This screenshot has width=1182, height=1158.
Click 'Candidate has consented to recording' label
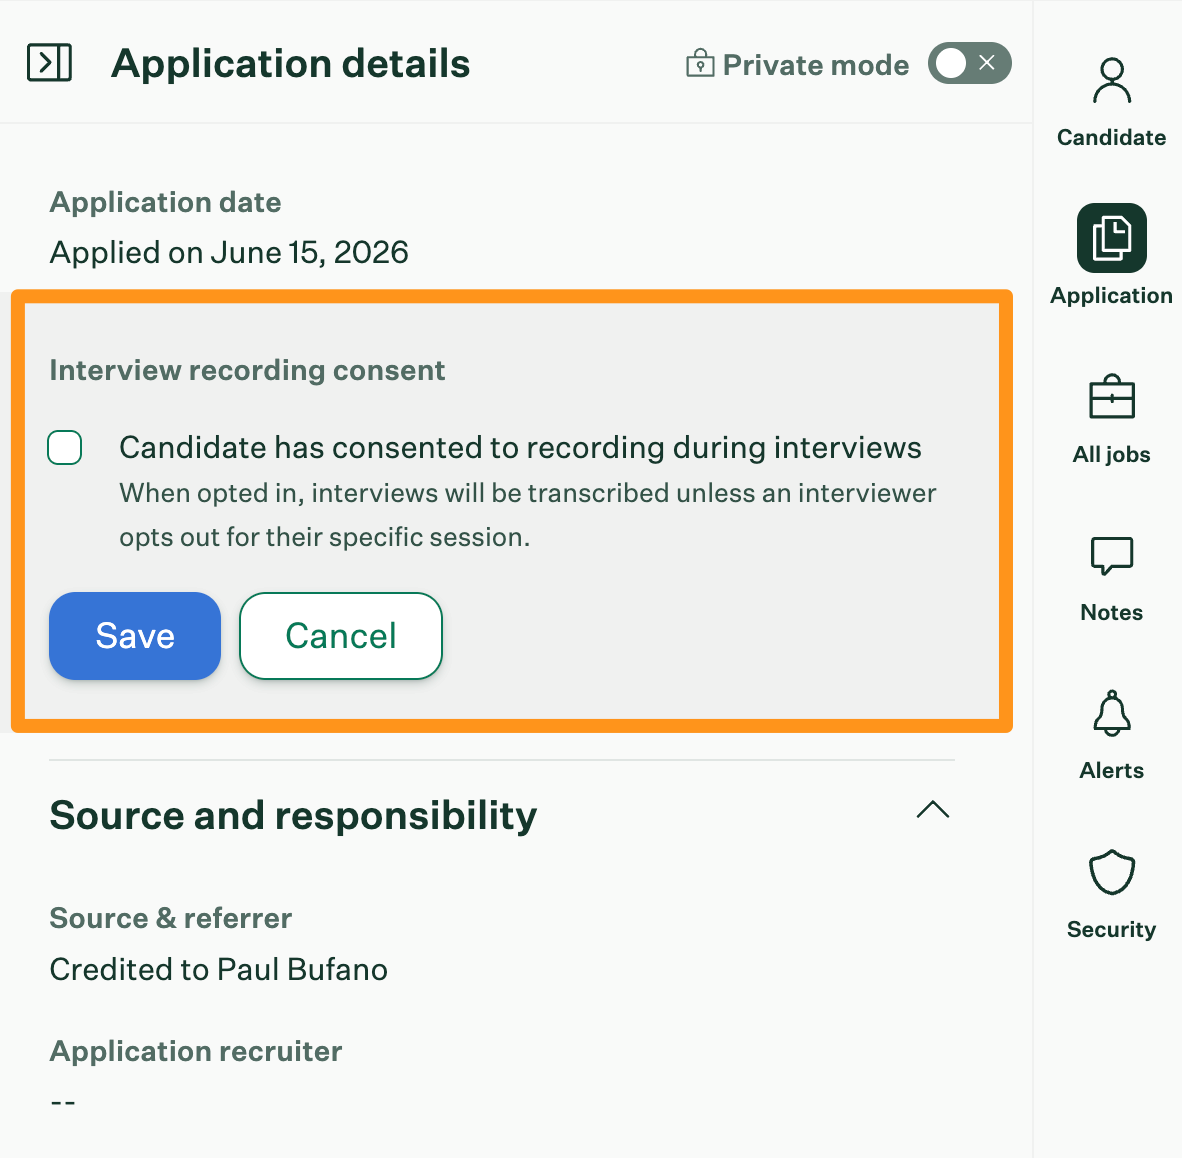pos(520,448)
